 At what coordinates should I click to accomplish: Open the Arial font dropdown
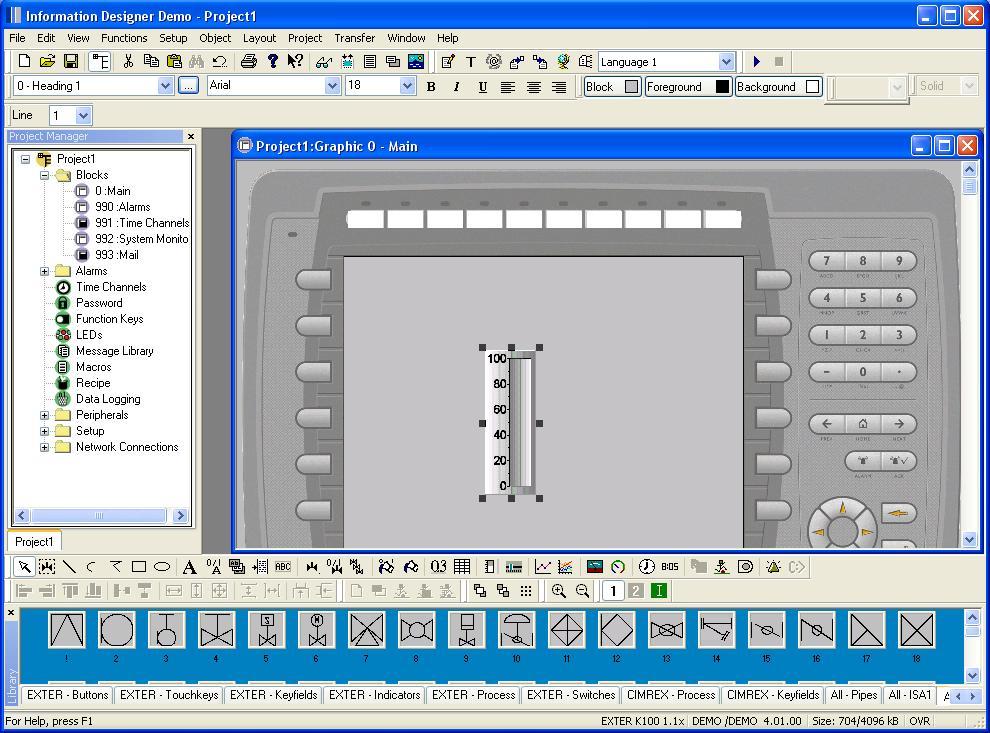click(332, 86)
